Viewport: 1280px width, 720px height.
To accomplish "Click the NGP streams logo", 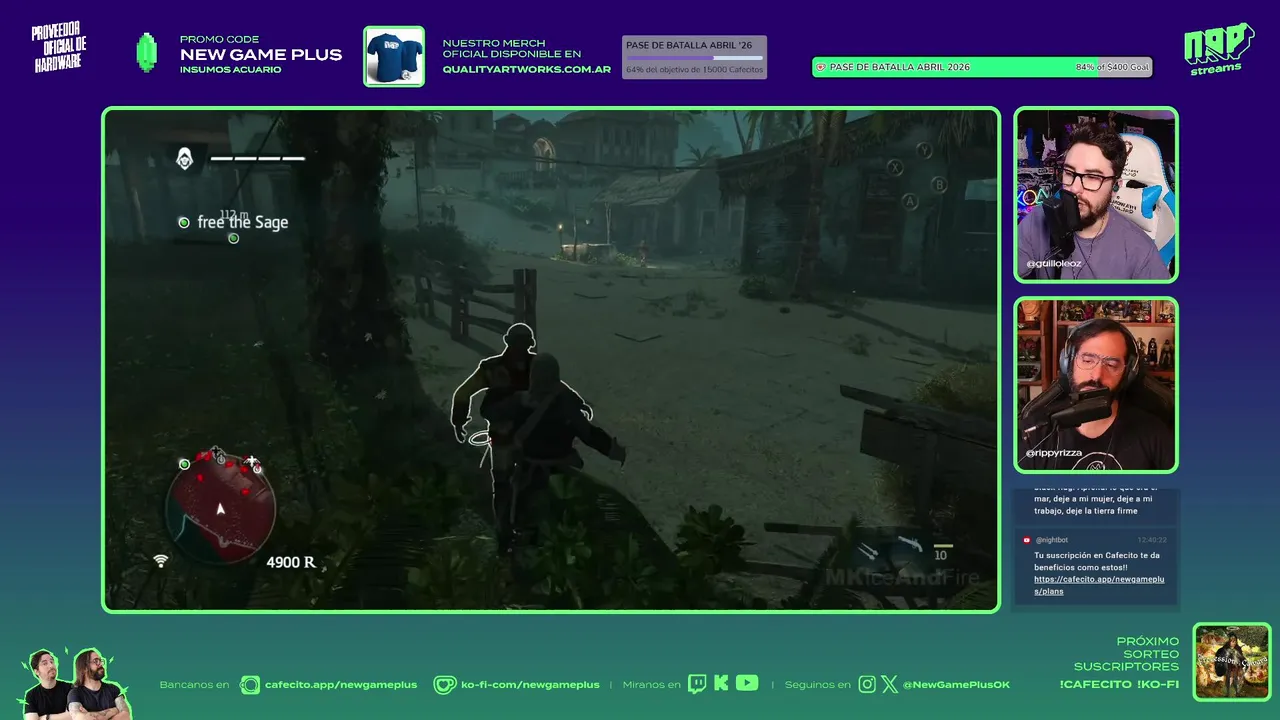I will click(x=1218, y=48).
